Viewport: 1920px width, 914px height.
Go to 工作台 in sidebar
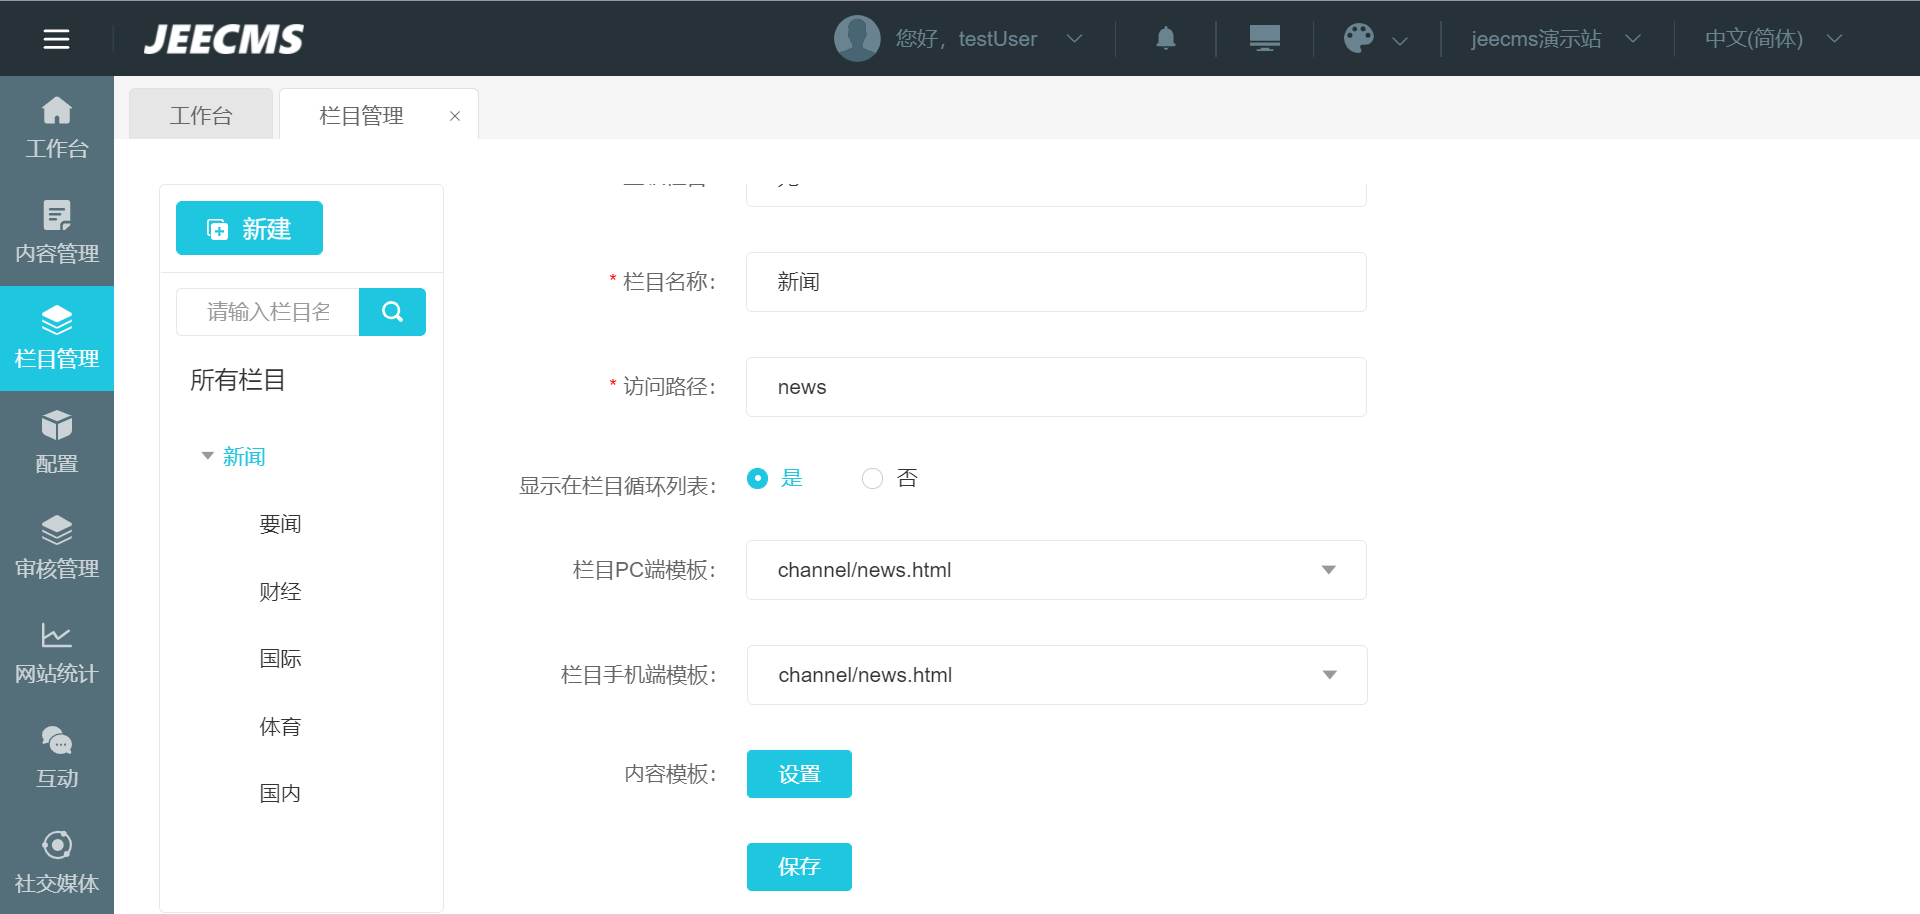[x=57, y=129]
